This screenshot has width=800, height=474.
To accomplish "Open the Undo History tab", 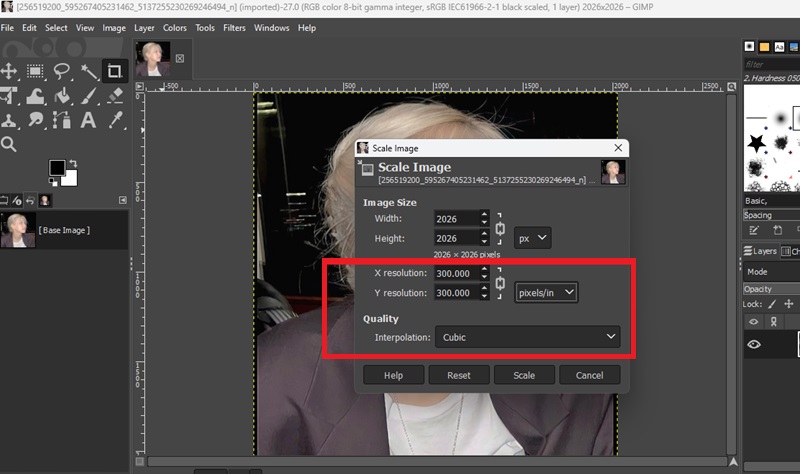I will pos(31,201).
